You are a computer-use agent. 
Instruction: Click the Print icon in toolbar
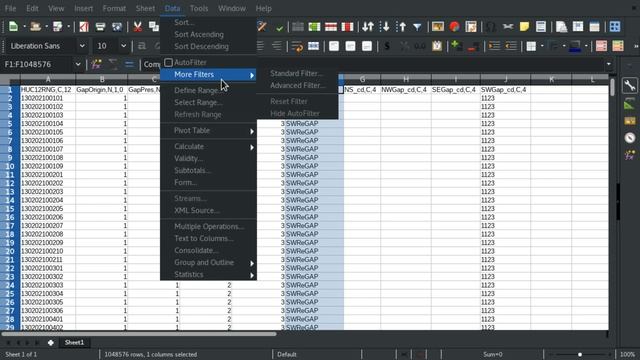pos(100,27)
